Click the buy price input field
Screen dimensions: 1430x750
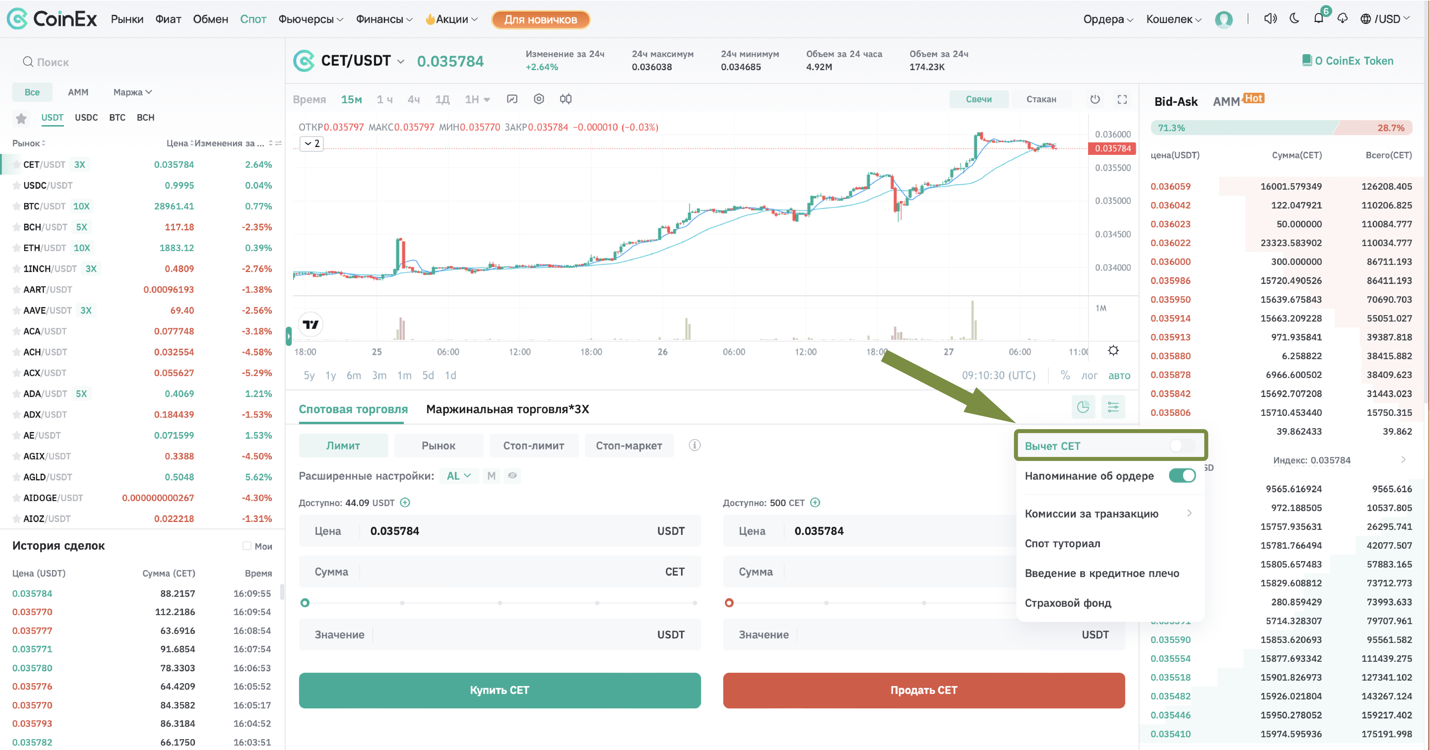(x=500, y=531)
